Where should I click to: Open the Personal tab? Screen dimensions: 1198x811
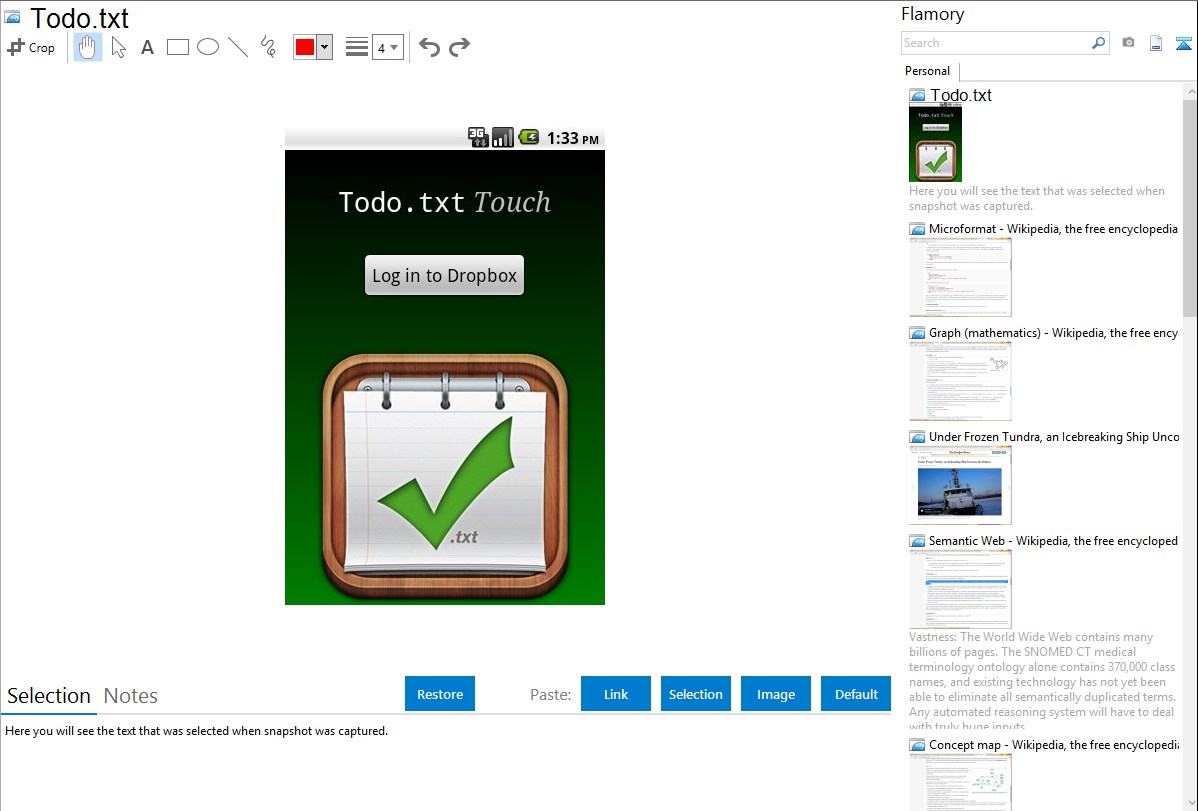click(x=928, y=71)
